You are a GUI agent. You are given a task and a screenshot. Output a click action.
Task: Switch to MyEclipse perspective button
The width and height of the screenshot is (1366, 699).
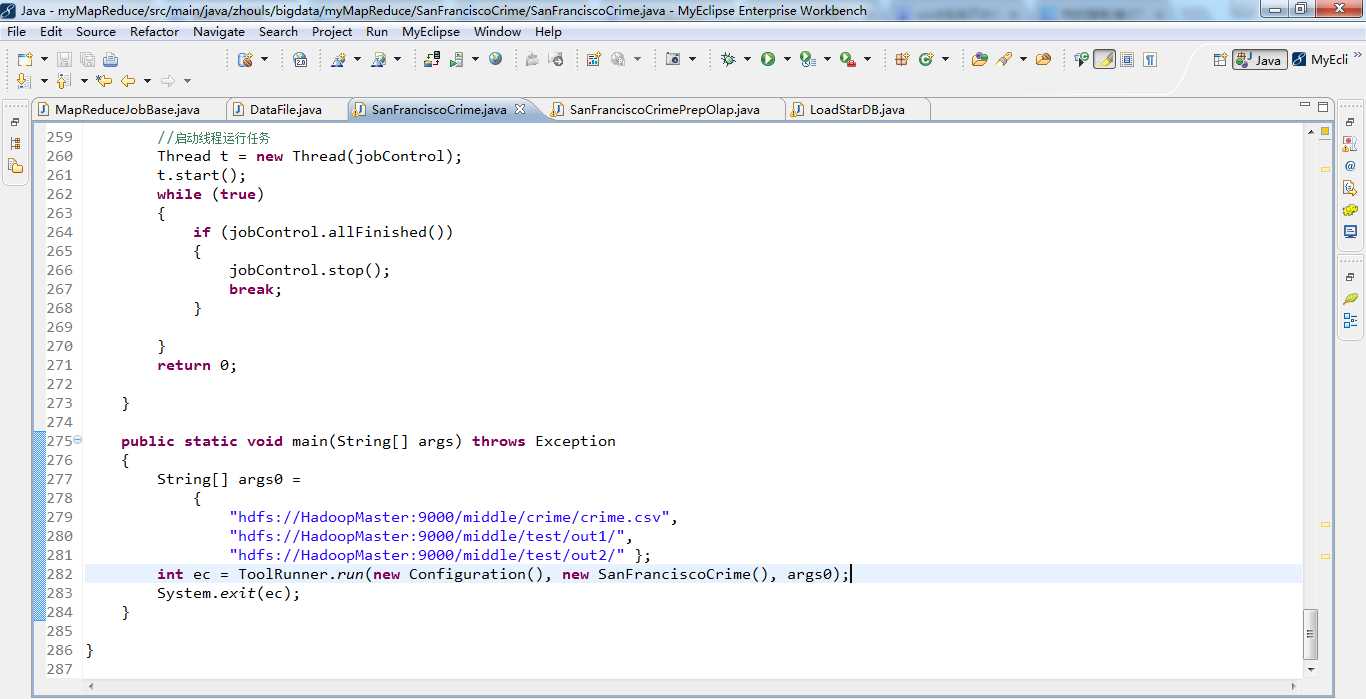(1320, 60)
